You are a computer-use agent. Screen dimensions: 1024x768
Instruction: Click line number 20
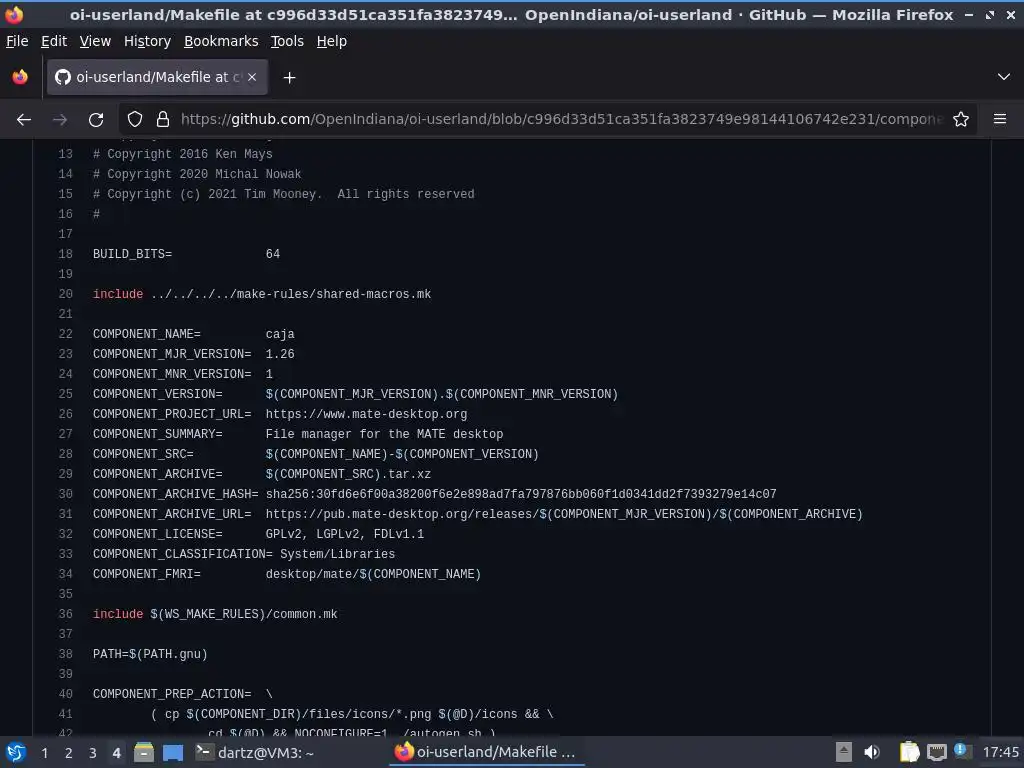pyautogui.click(x=65, y=294)
